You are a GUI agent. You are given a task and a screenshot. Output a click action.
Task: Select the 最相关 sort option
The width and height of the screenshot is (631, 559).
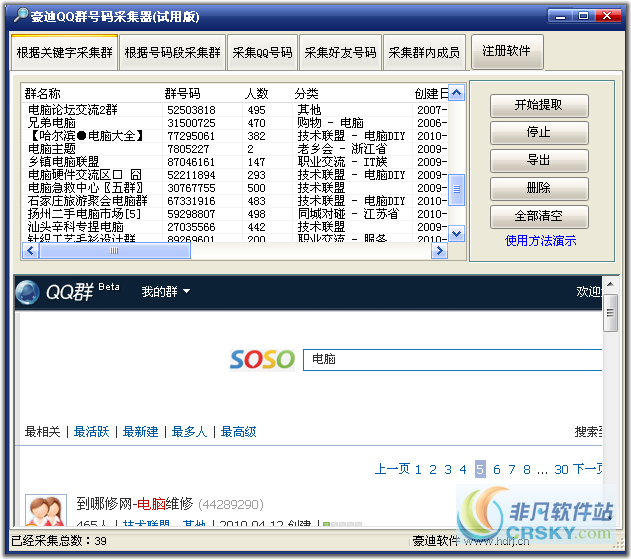click(42, 432)
